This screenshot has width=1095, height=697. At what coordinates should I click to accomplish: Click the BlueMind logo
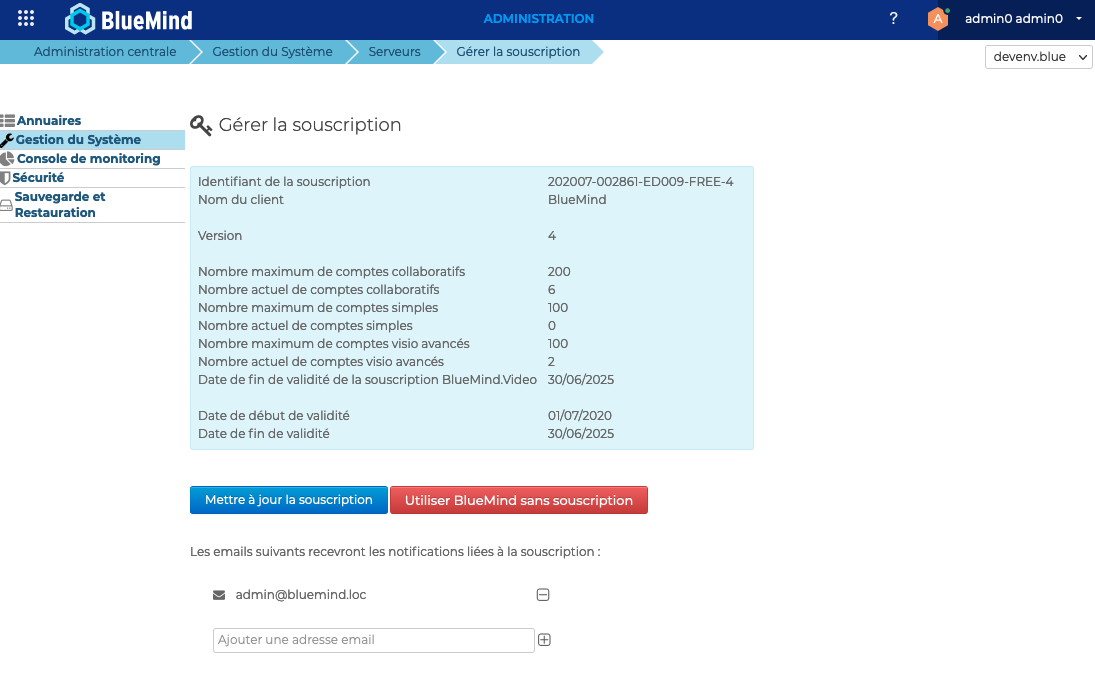(128, 19)
